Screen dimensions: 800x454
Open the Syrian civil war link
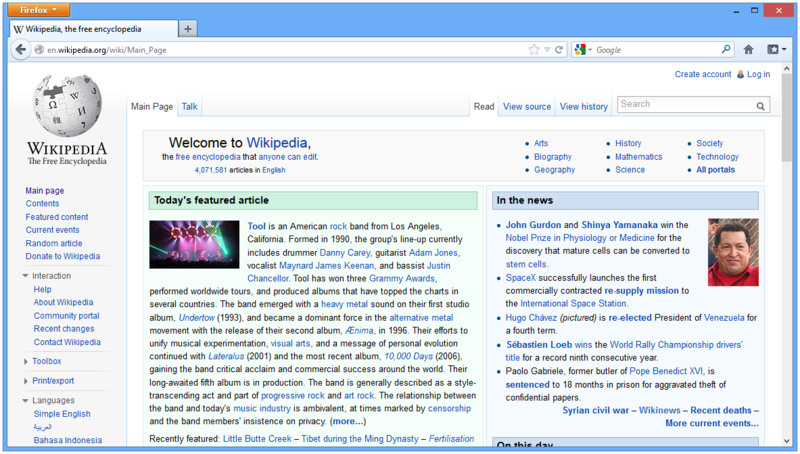click(x=595, y=410)
